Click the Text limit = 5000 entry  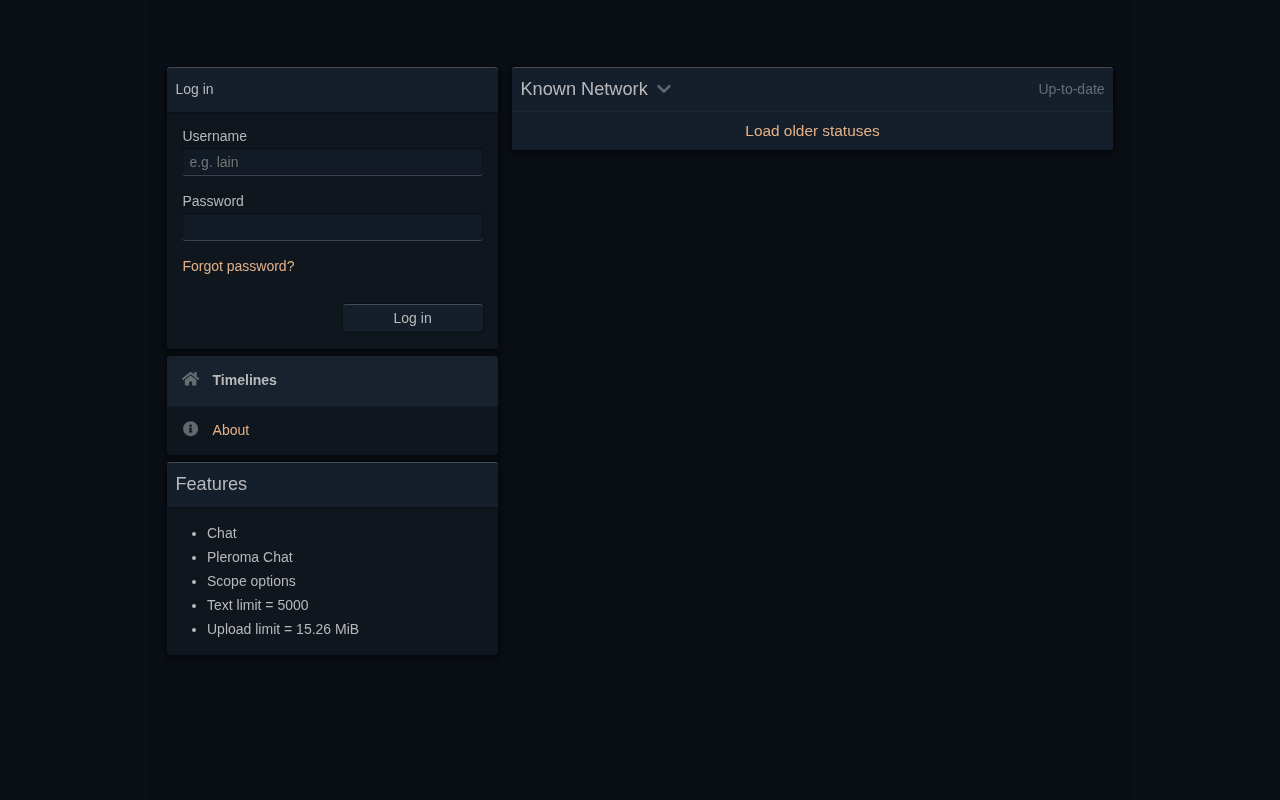(258, 605)
